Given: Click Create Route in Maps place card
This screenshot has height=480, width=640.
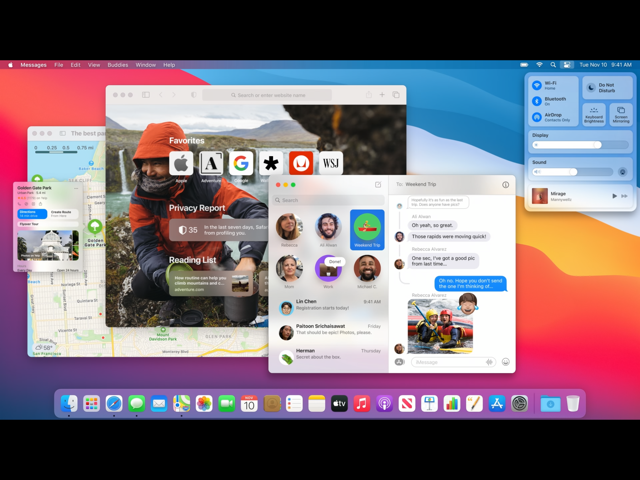Looking at the screenshot, I should pos(64,213).
